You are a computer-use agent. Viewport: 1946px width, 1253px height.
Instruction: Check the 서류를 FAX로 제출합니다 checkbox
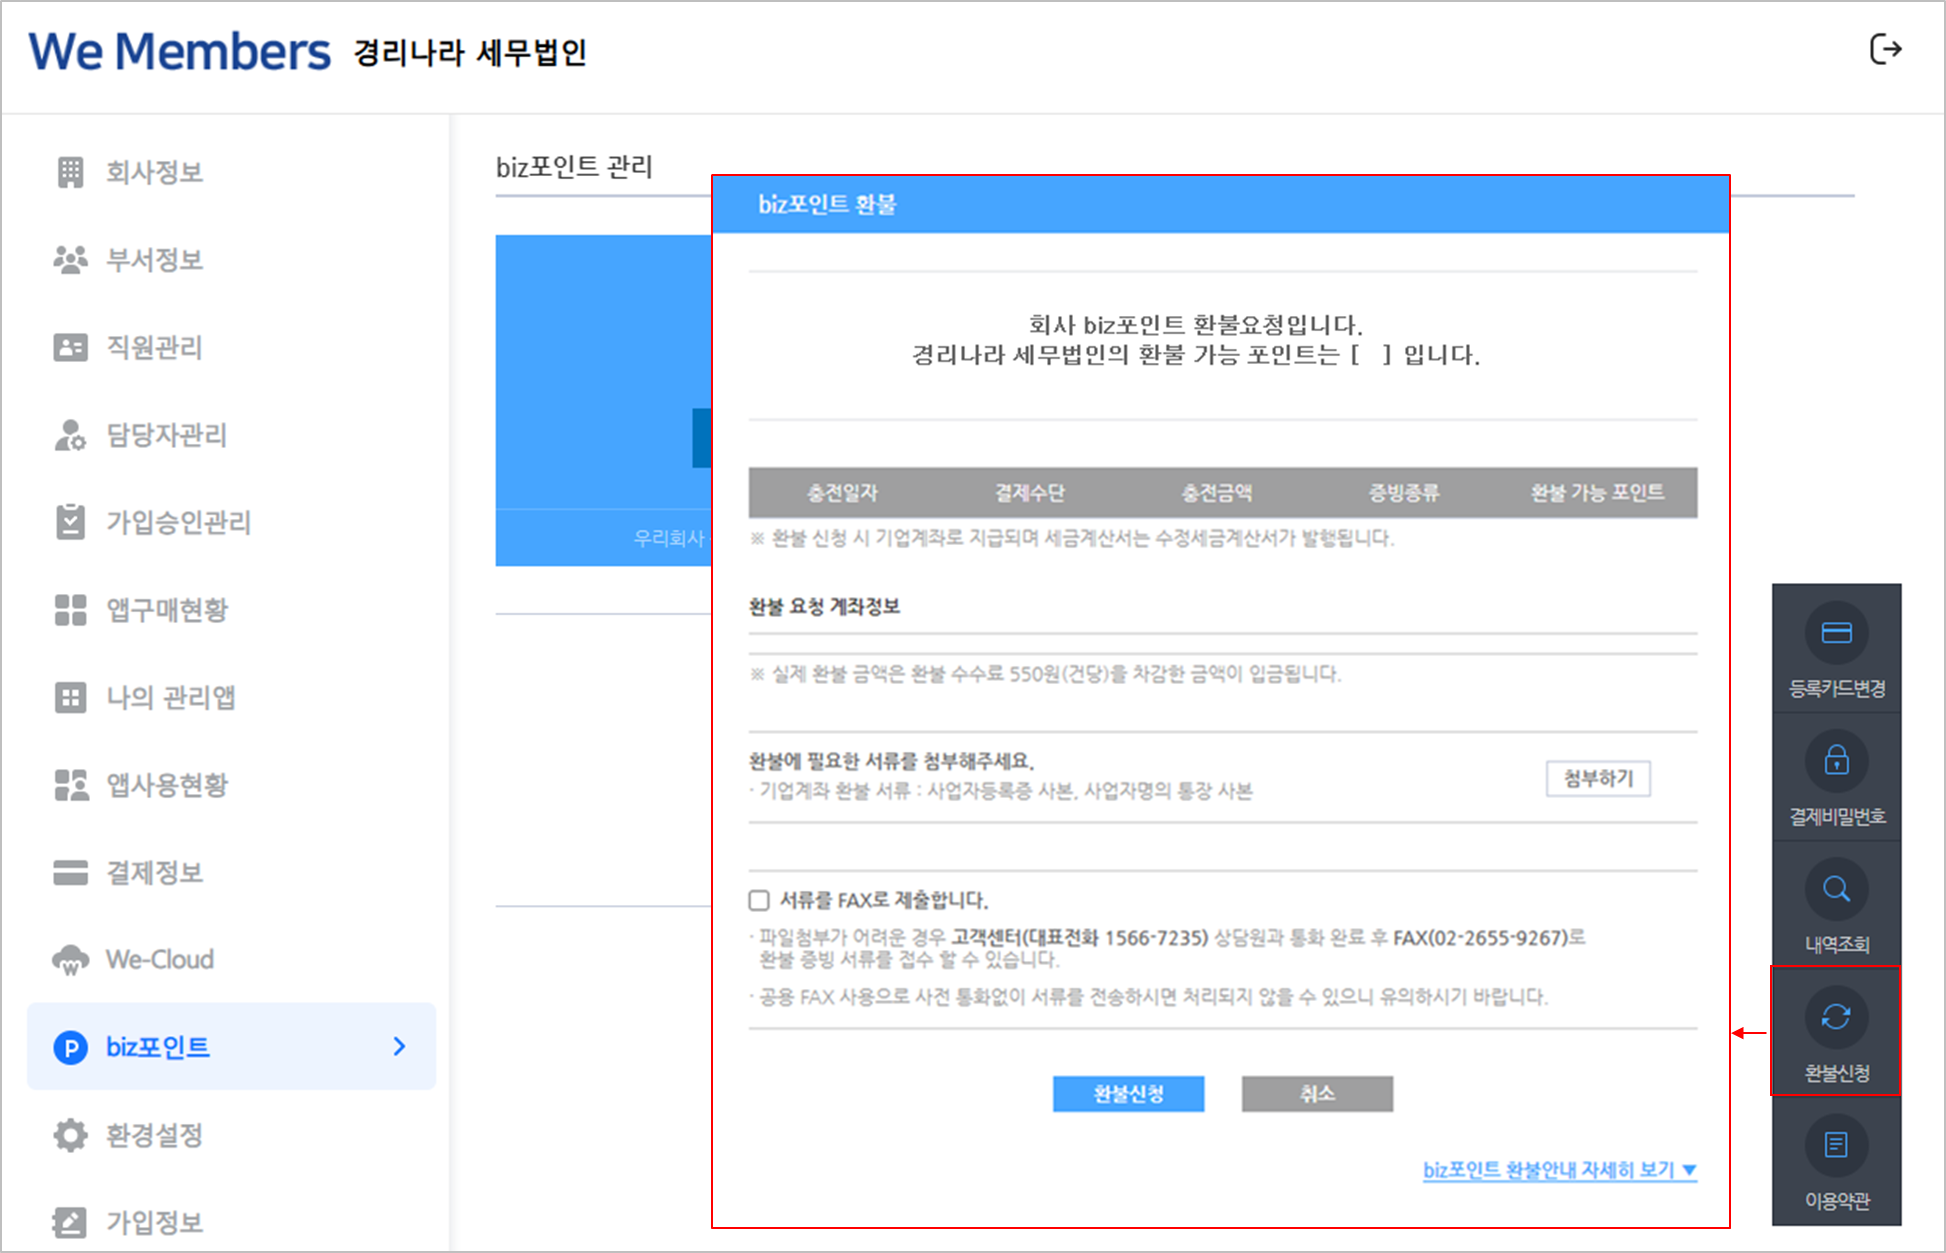759,900
